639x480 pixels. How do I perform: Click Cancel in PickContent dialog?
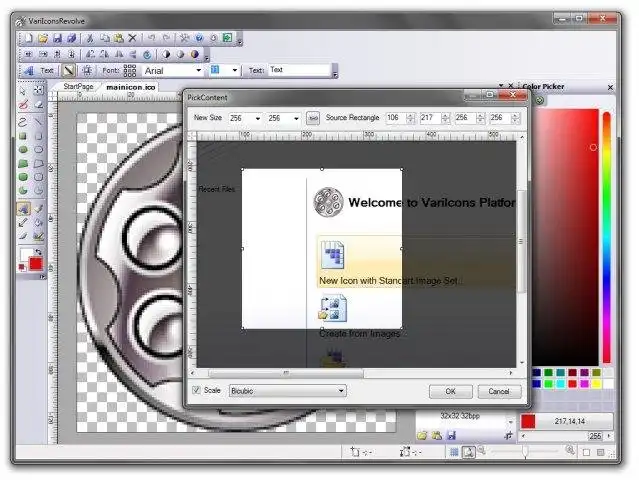(499, 392)
